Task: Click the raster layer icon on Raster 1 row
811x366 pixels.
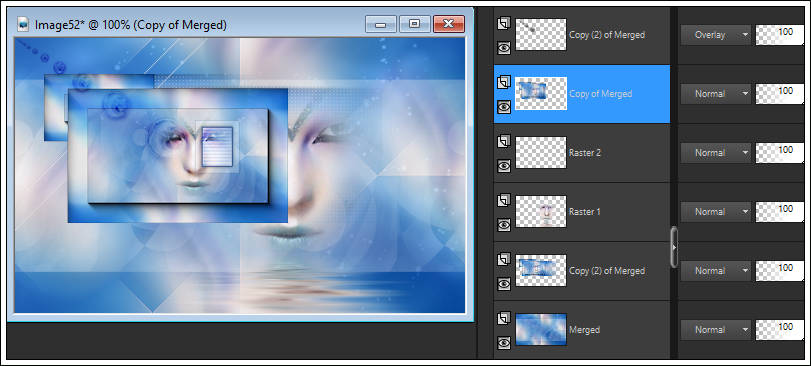Action: pos(504,200)
